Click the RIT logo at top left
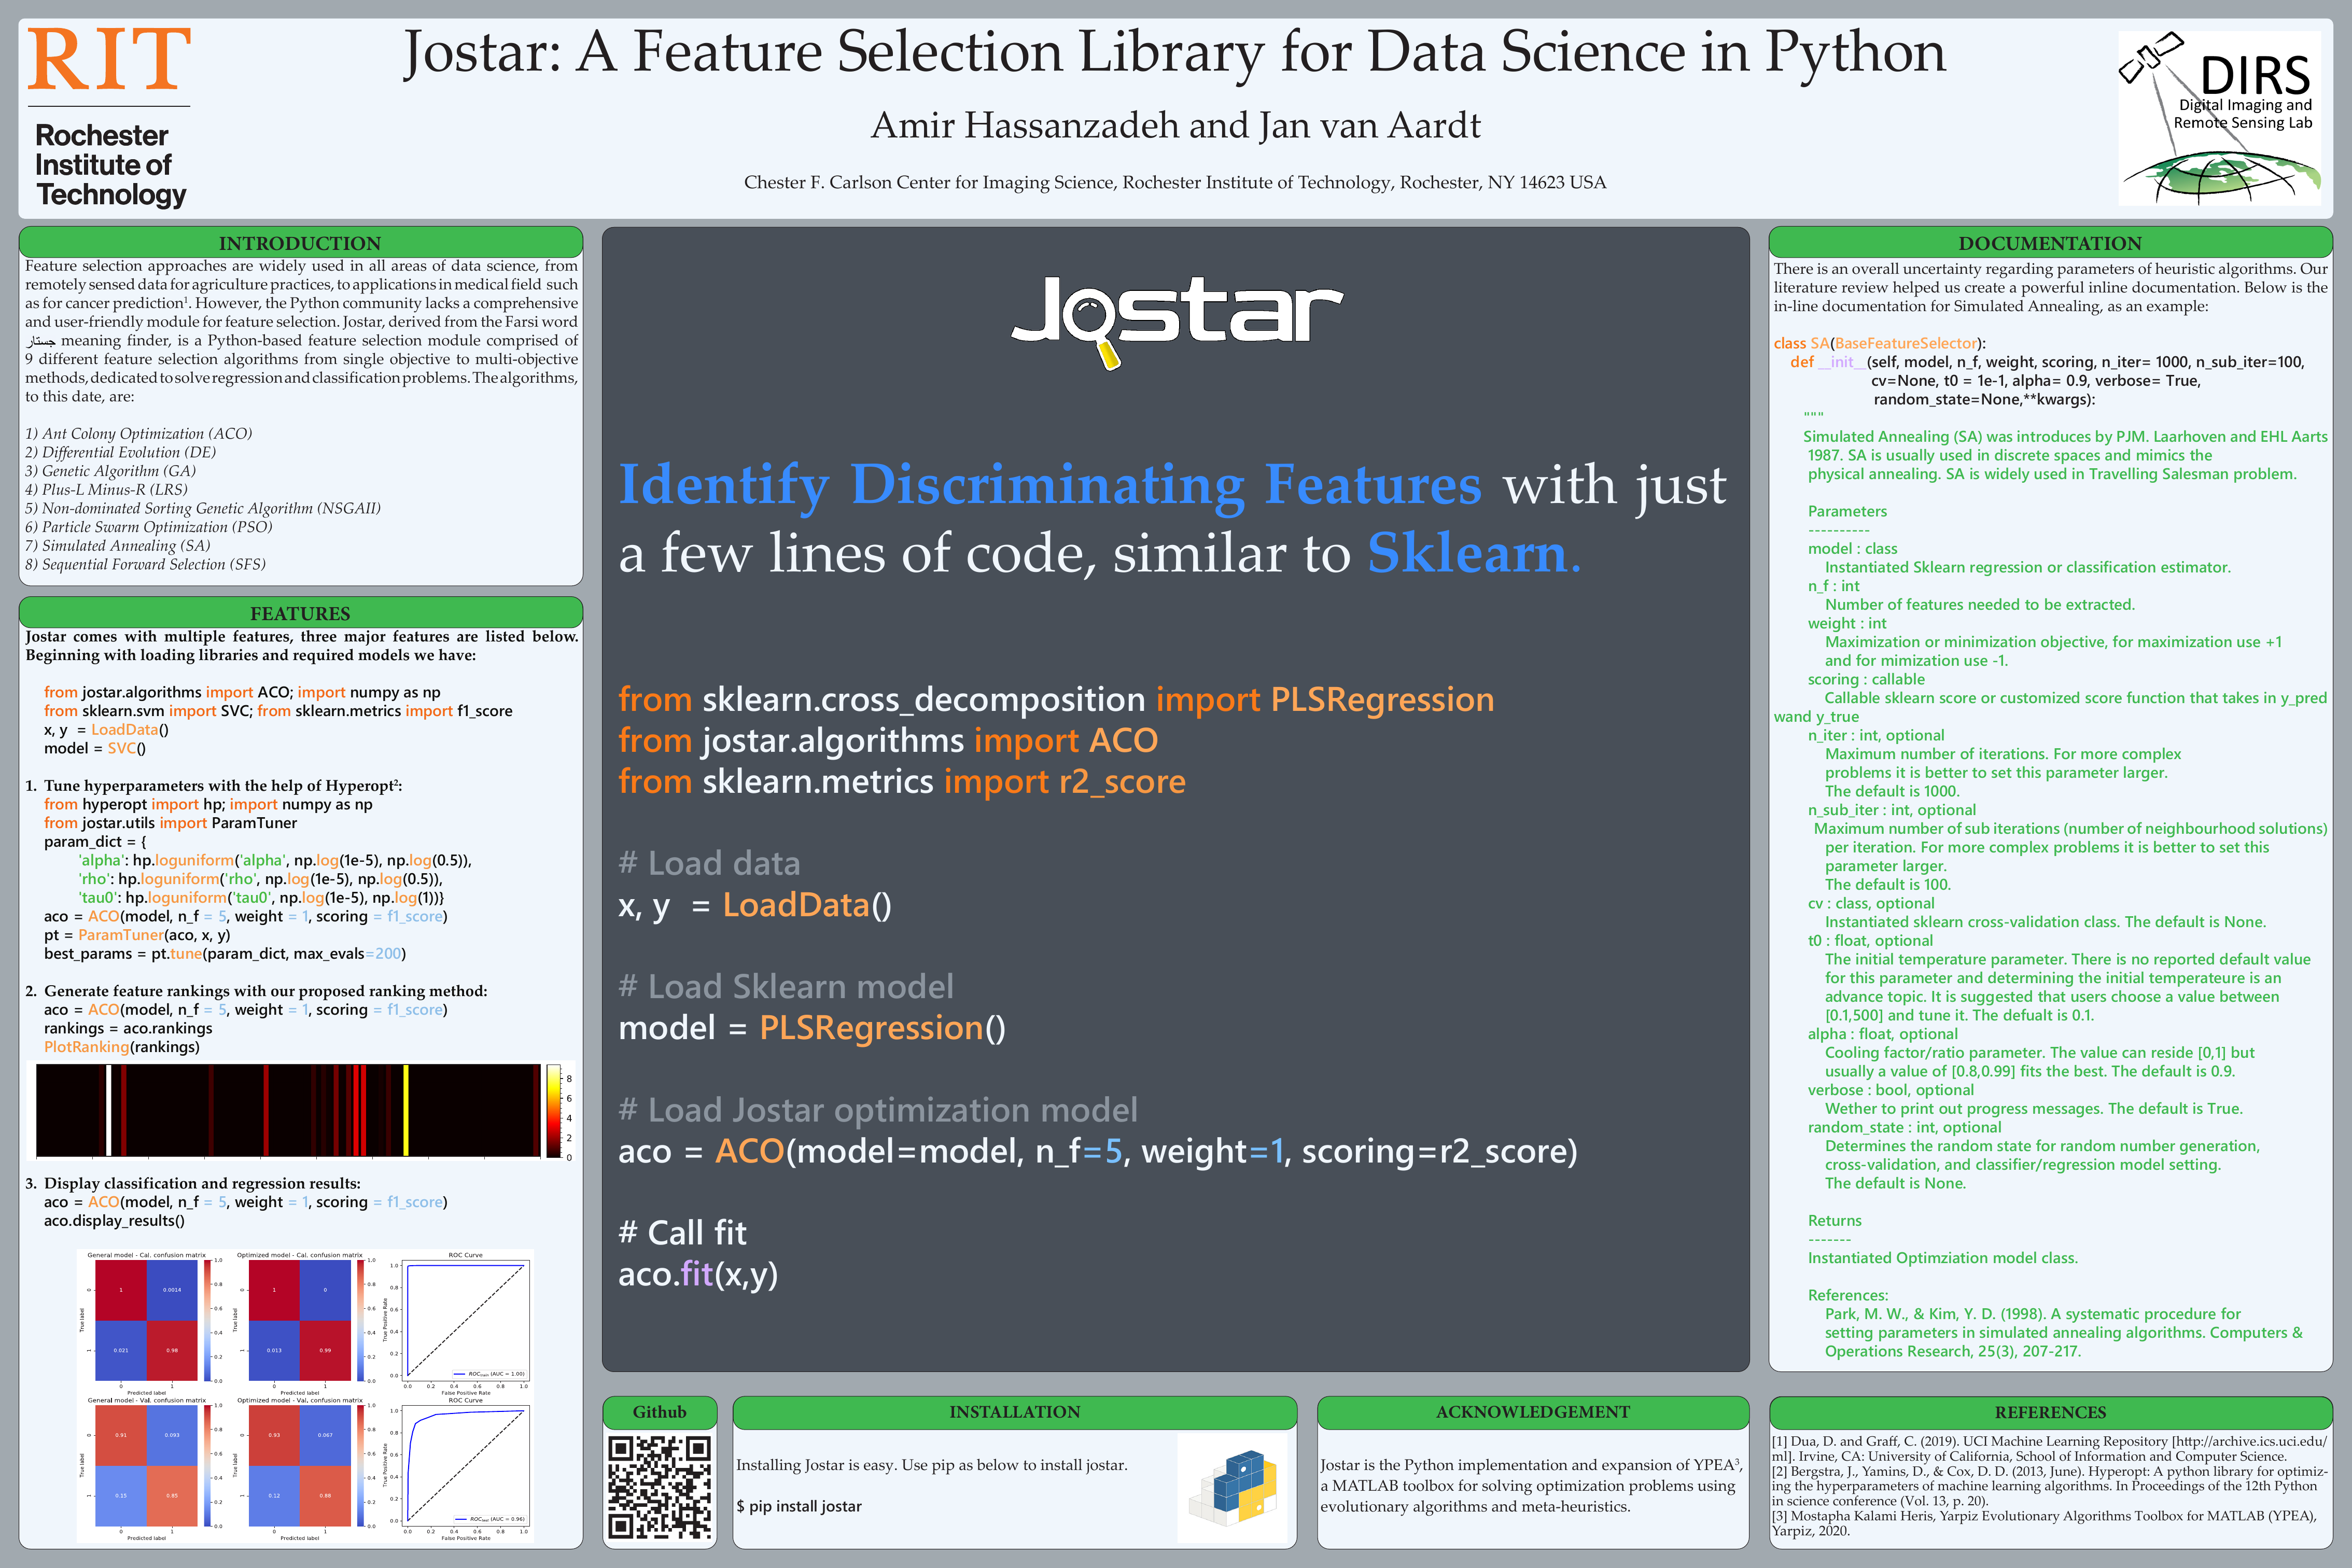 click(x=109, y=118)
